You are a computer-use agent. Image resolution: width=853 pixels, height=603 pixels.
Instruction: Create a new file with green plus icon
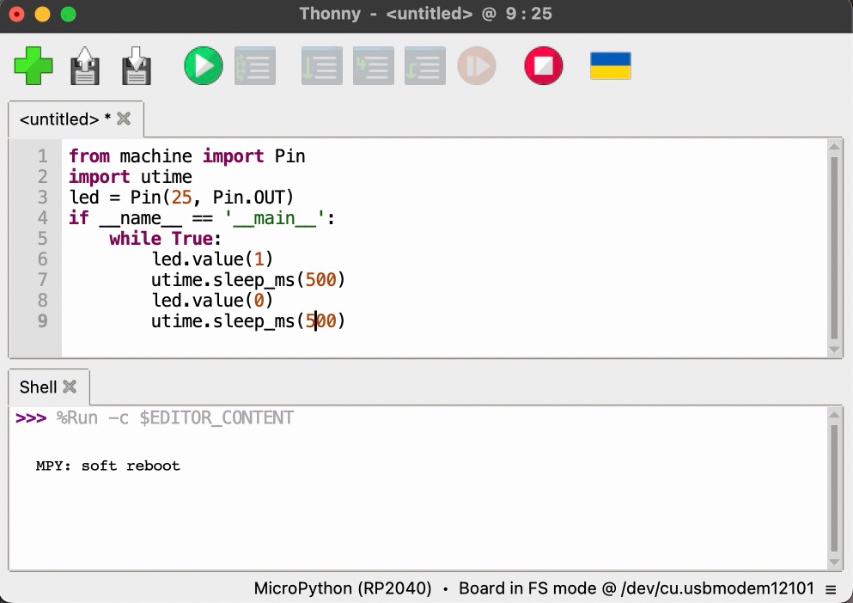click(x=33, y=66)
